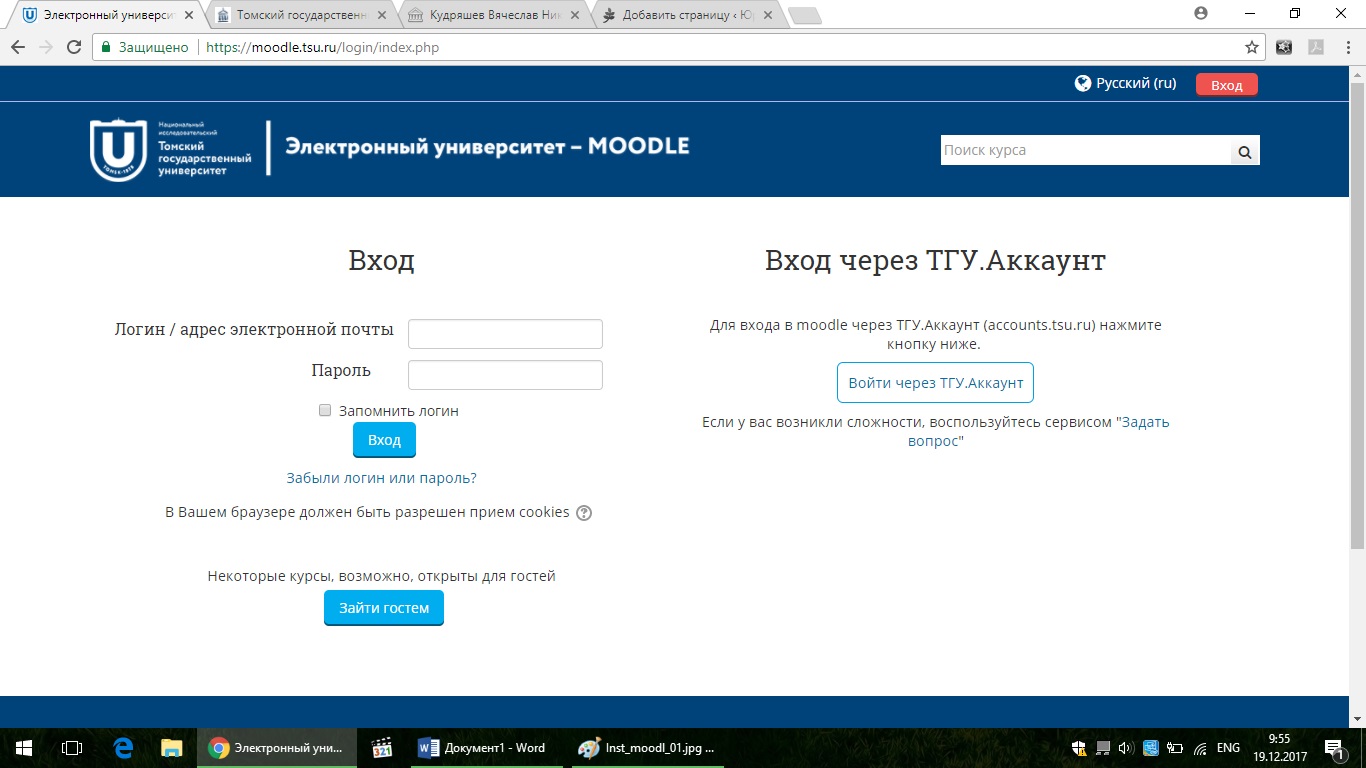Click the Пароль password field
This screenshot has height=768, width=1366.
(505, 375)
